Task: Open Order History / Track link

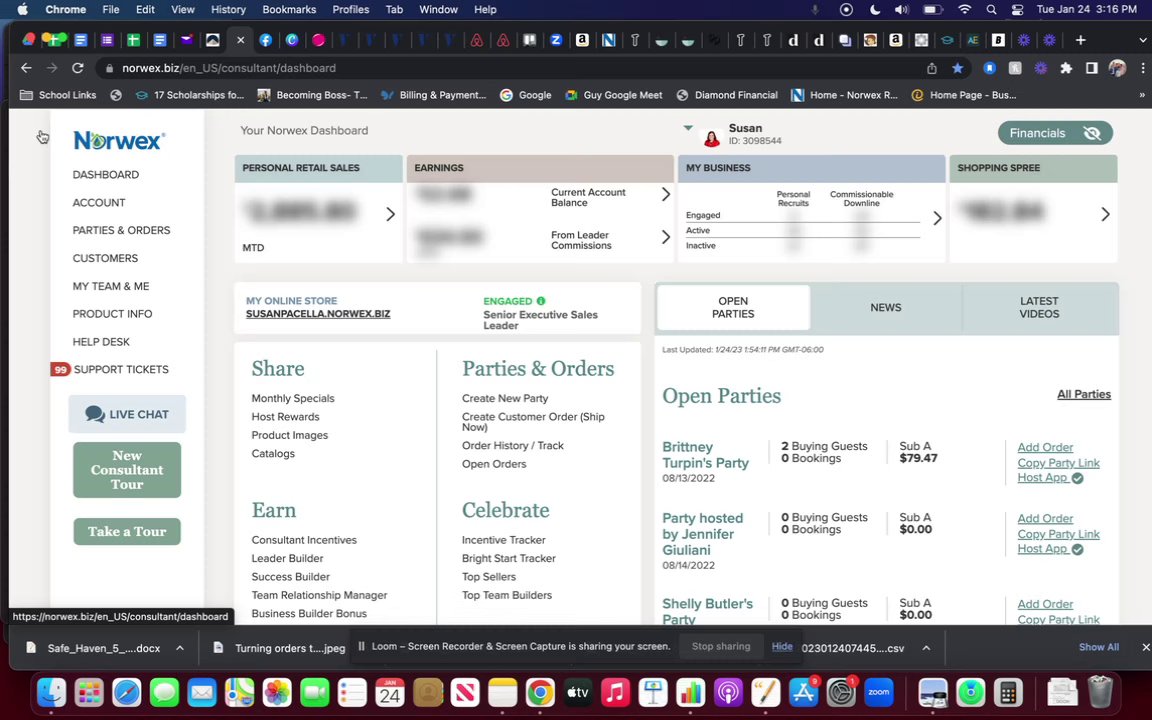Action: click(x=513, y=445)
